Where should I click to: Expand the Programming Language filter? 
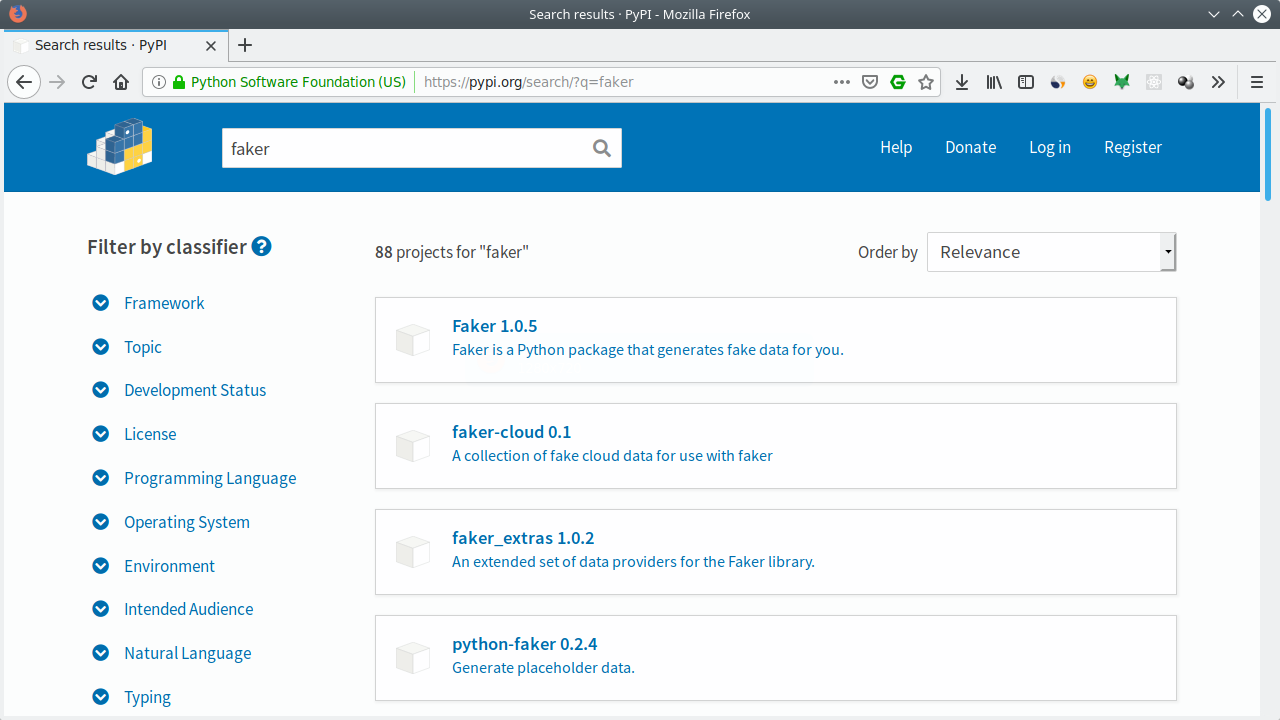210,478
